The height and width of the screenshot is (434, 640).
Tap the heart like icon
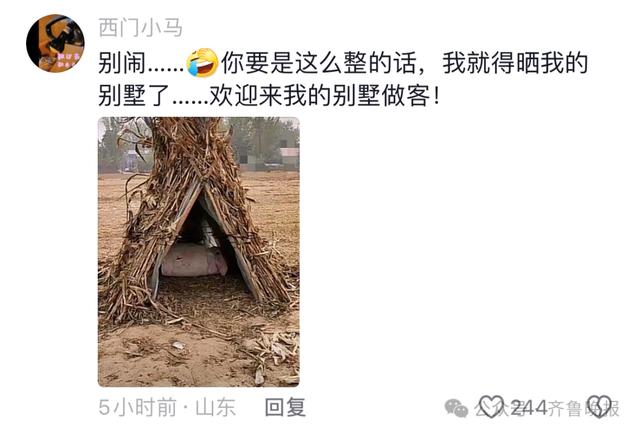coord(491,407)
